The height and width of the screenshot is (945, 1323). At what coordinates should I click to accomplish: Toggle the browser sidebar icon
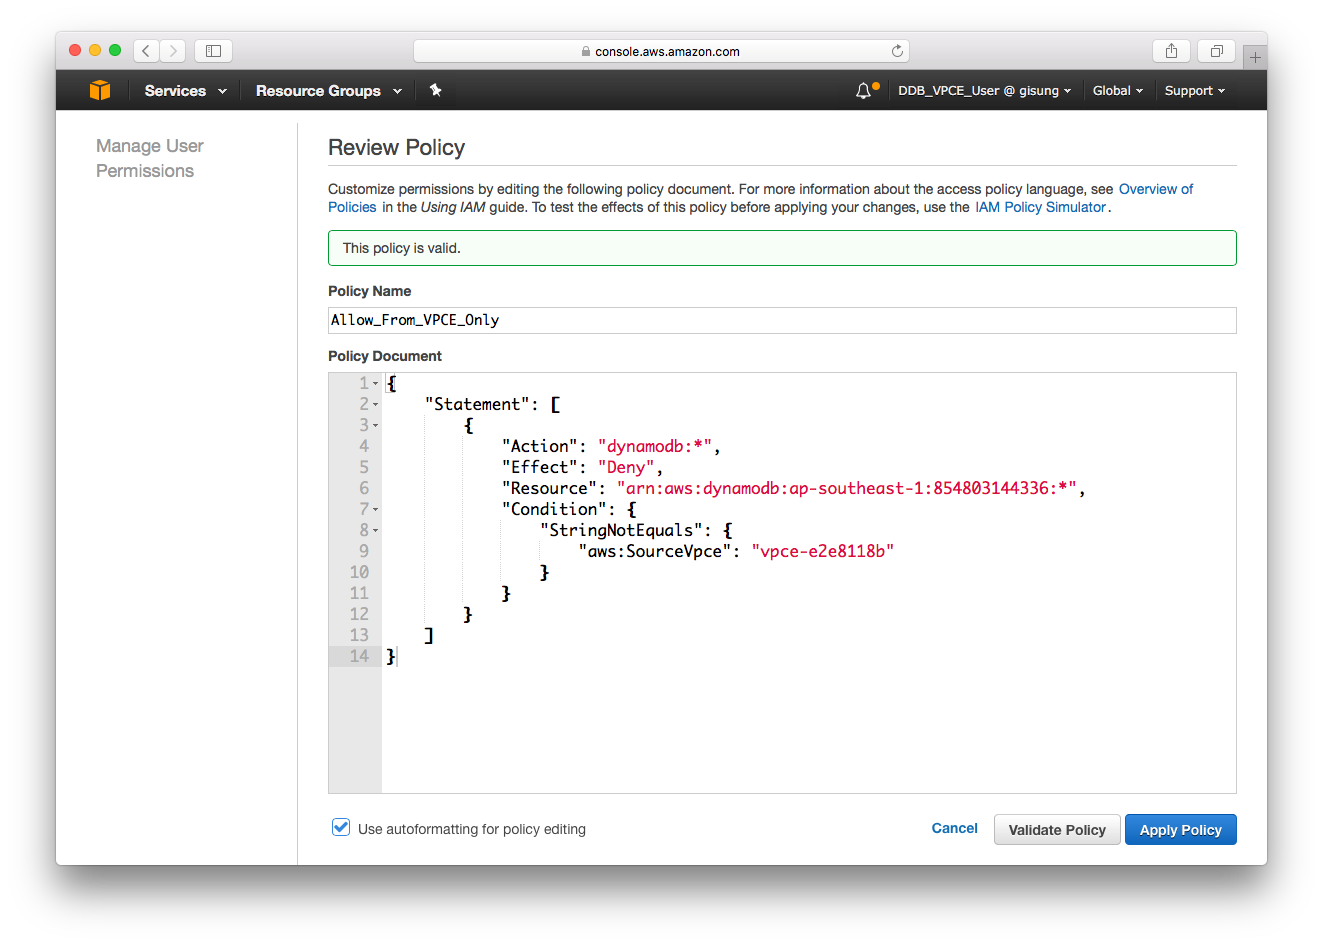212,50
